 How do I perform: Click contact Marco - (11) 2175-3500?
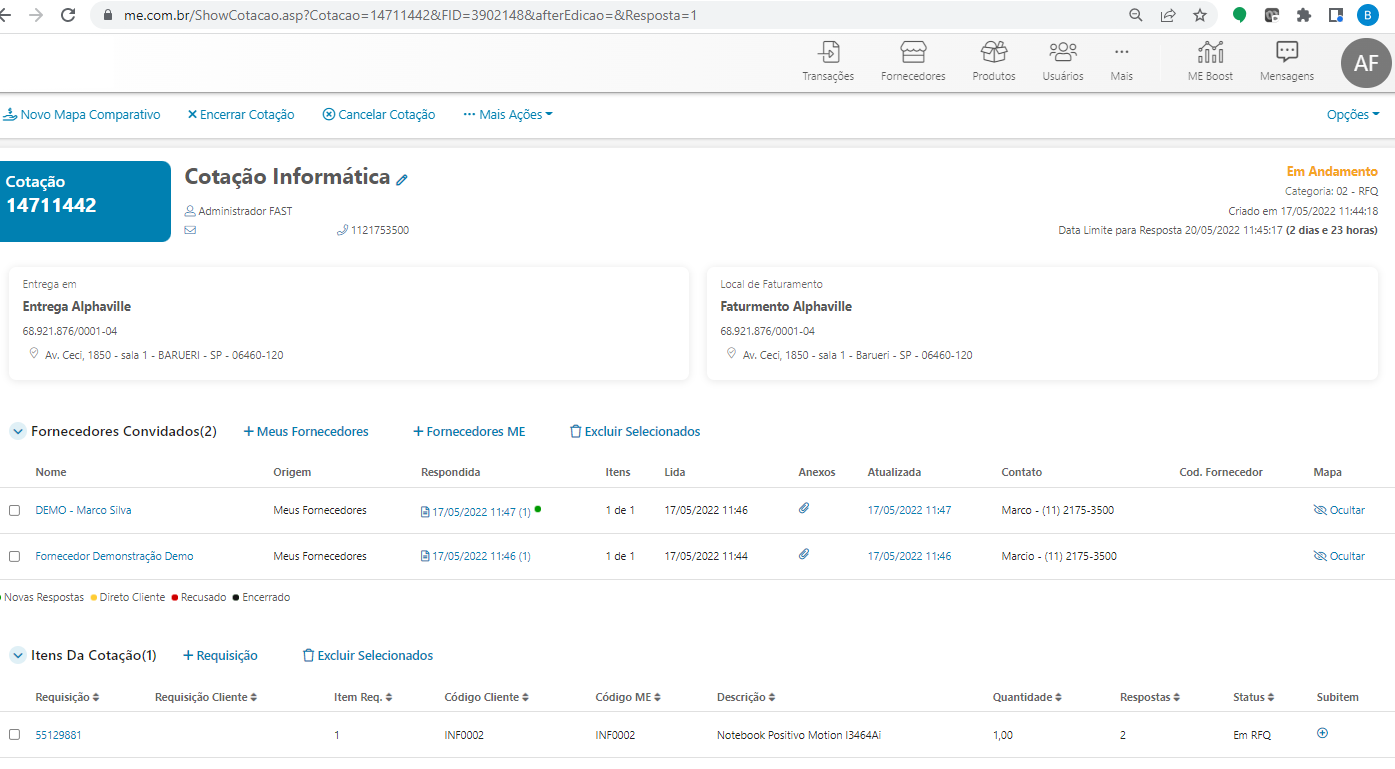pos(1058,510)
